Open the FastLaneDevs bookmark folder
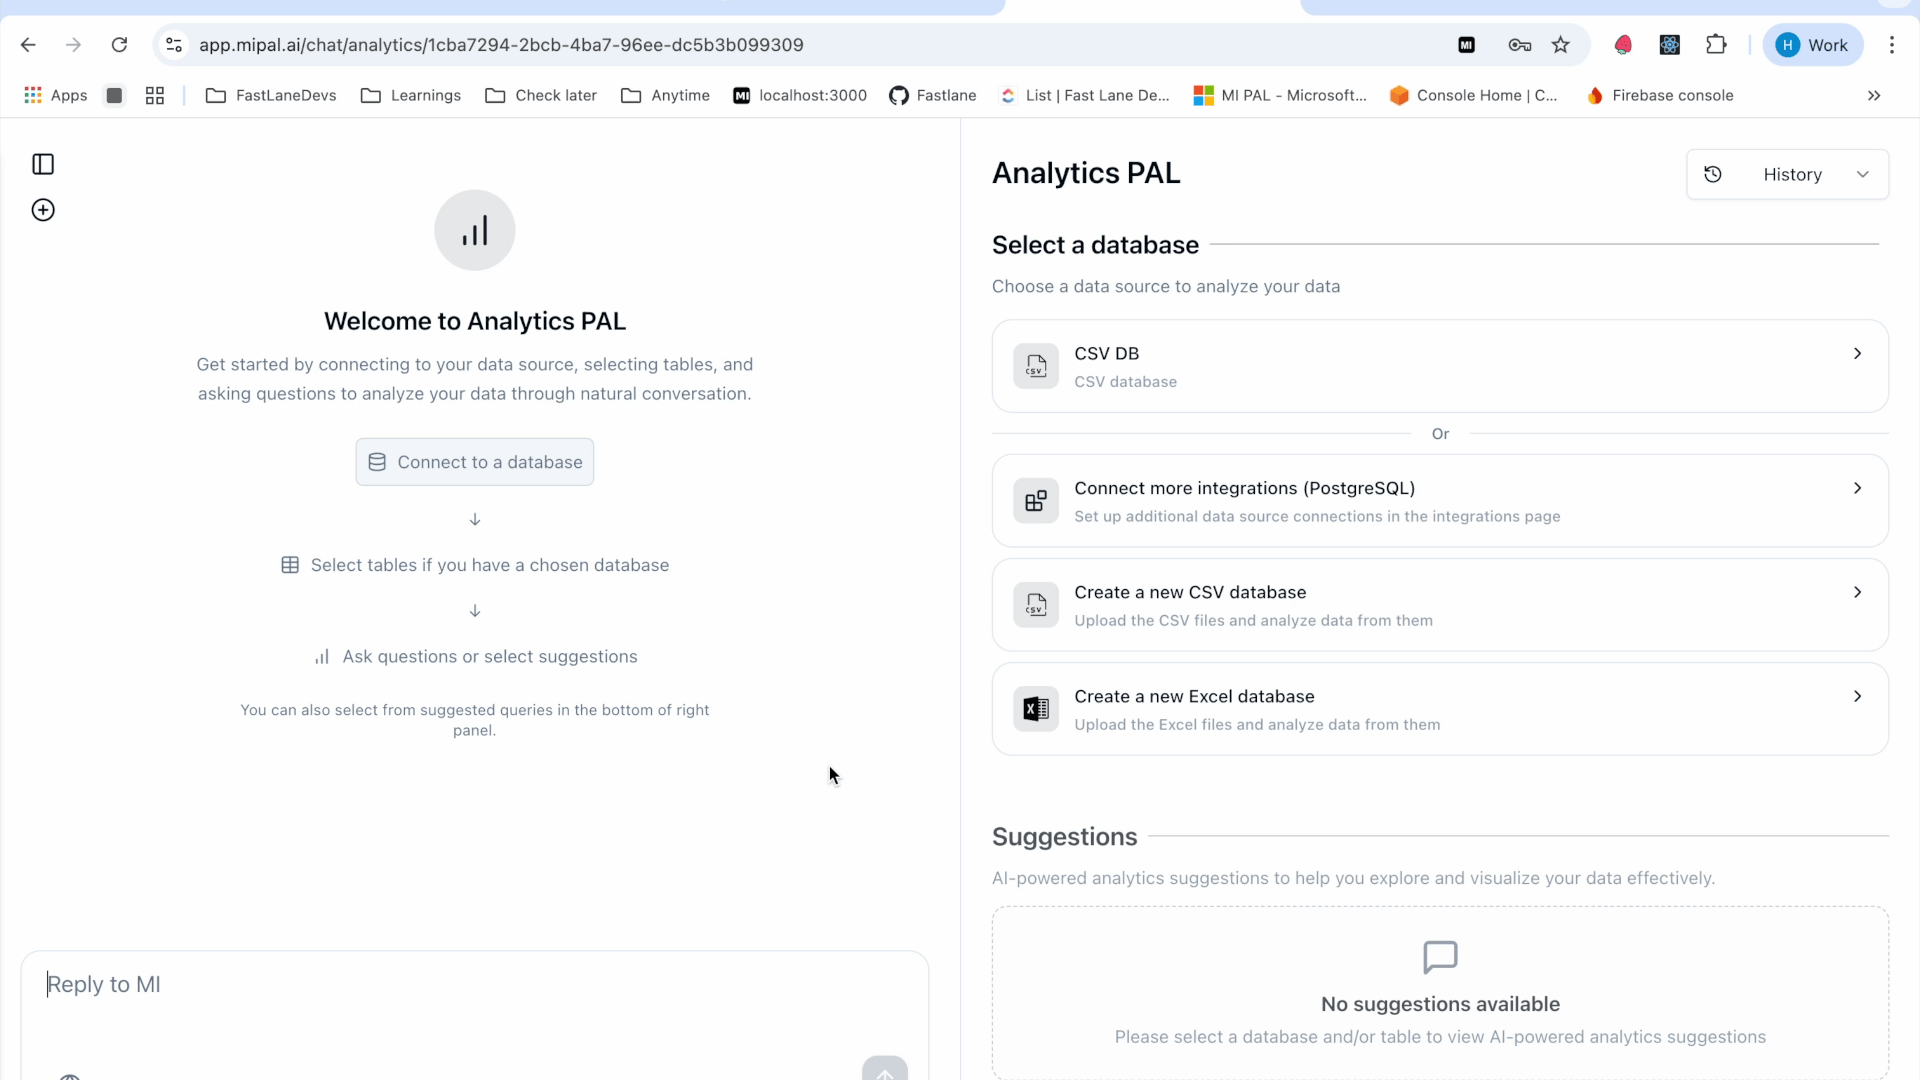This screenshot has height=1080, width=1920. pyautogui.click(x=271, y=96)
